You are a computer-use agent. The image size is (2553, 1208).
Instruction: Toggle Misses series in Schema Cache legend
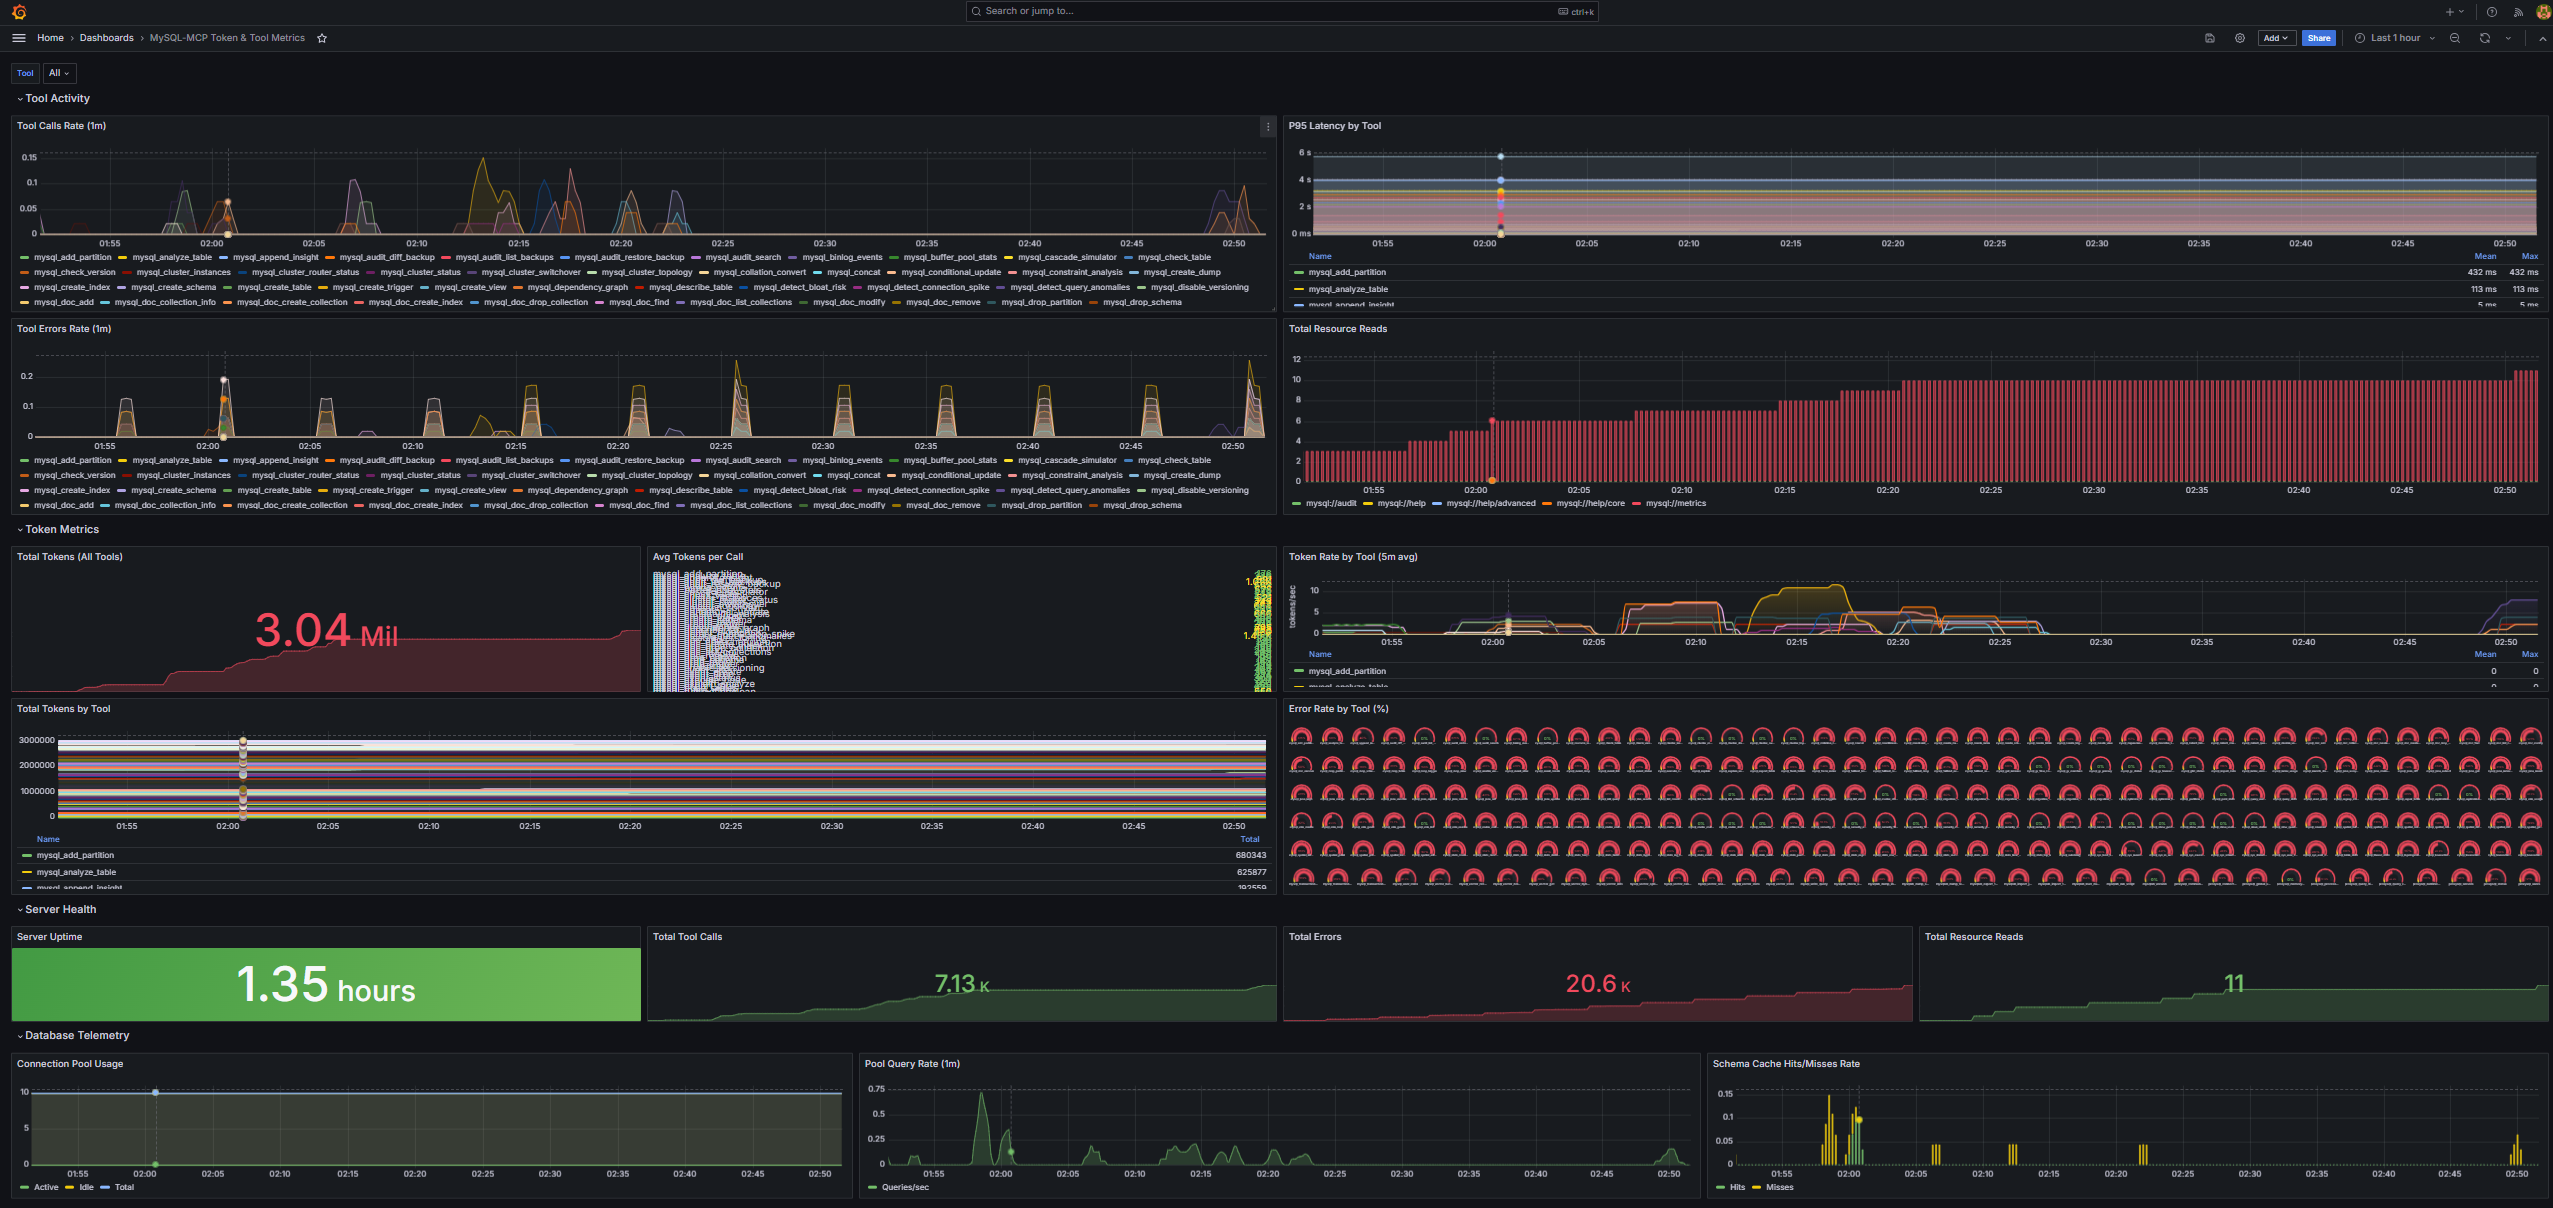[1780, 1187]
